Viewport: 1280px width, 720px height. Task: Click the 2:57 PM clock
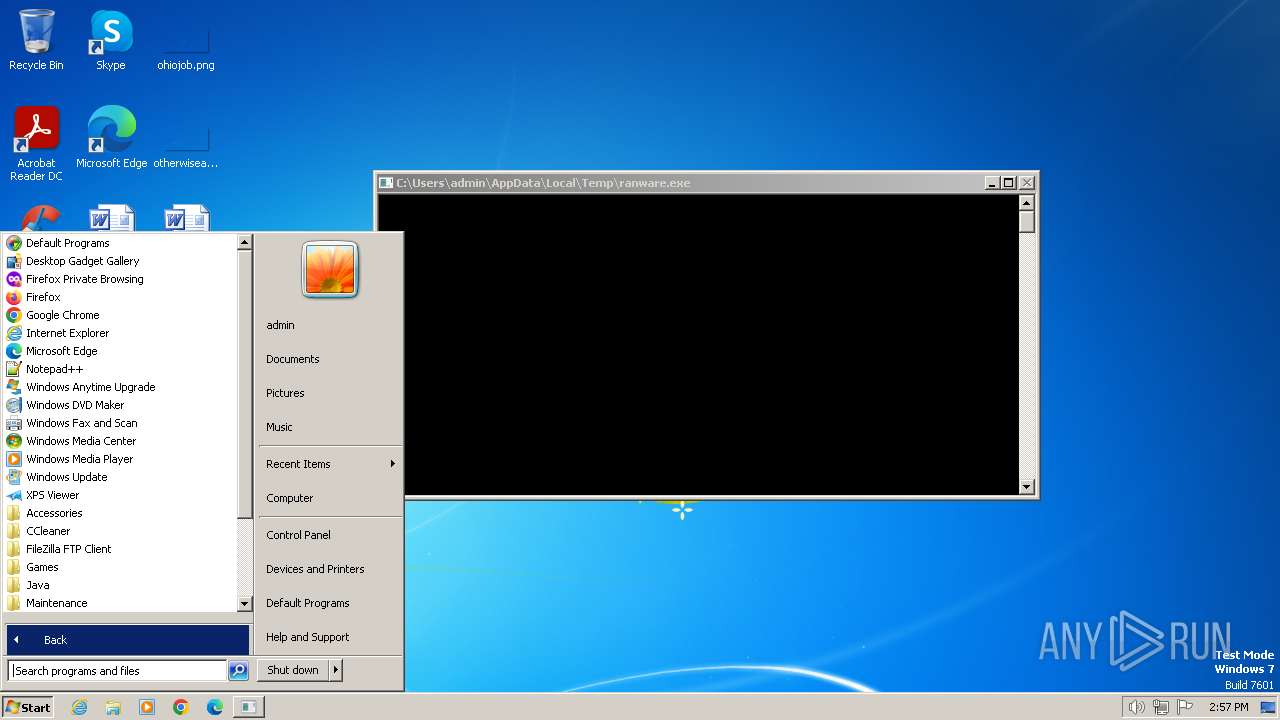(x=1228, y=707)
